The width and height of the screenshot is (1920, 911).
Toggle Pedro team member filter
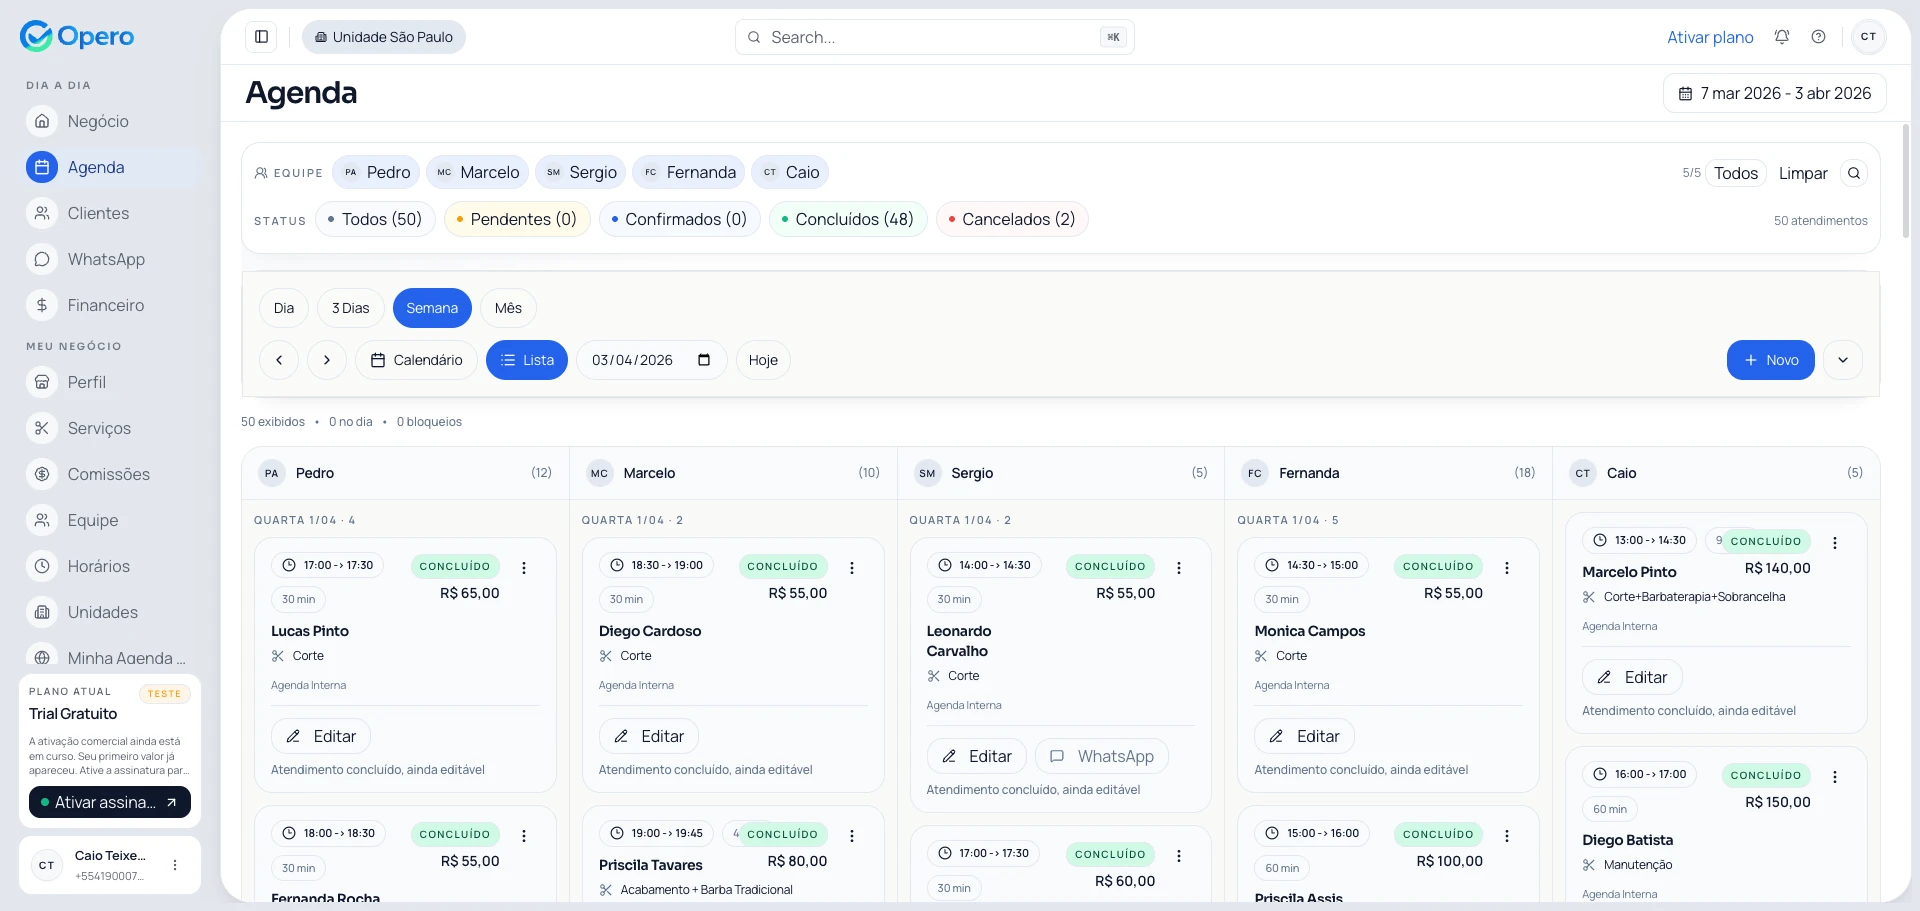377,172
